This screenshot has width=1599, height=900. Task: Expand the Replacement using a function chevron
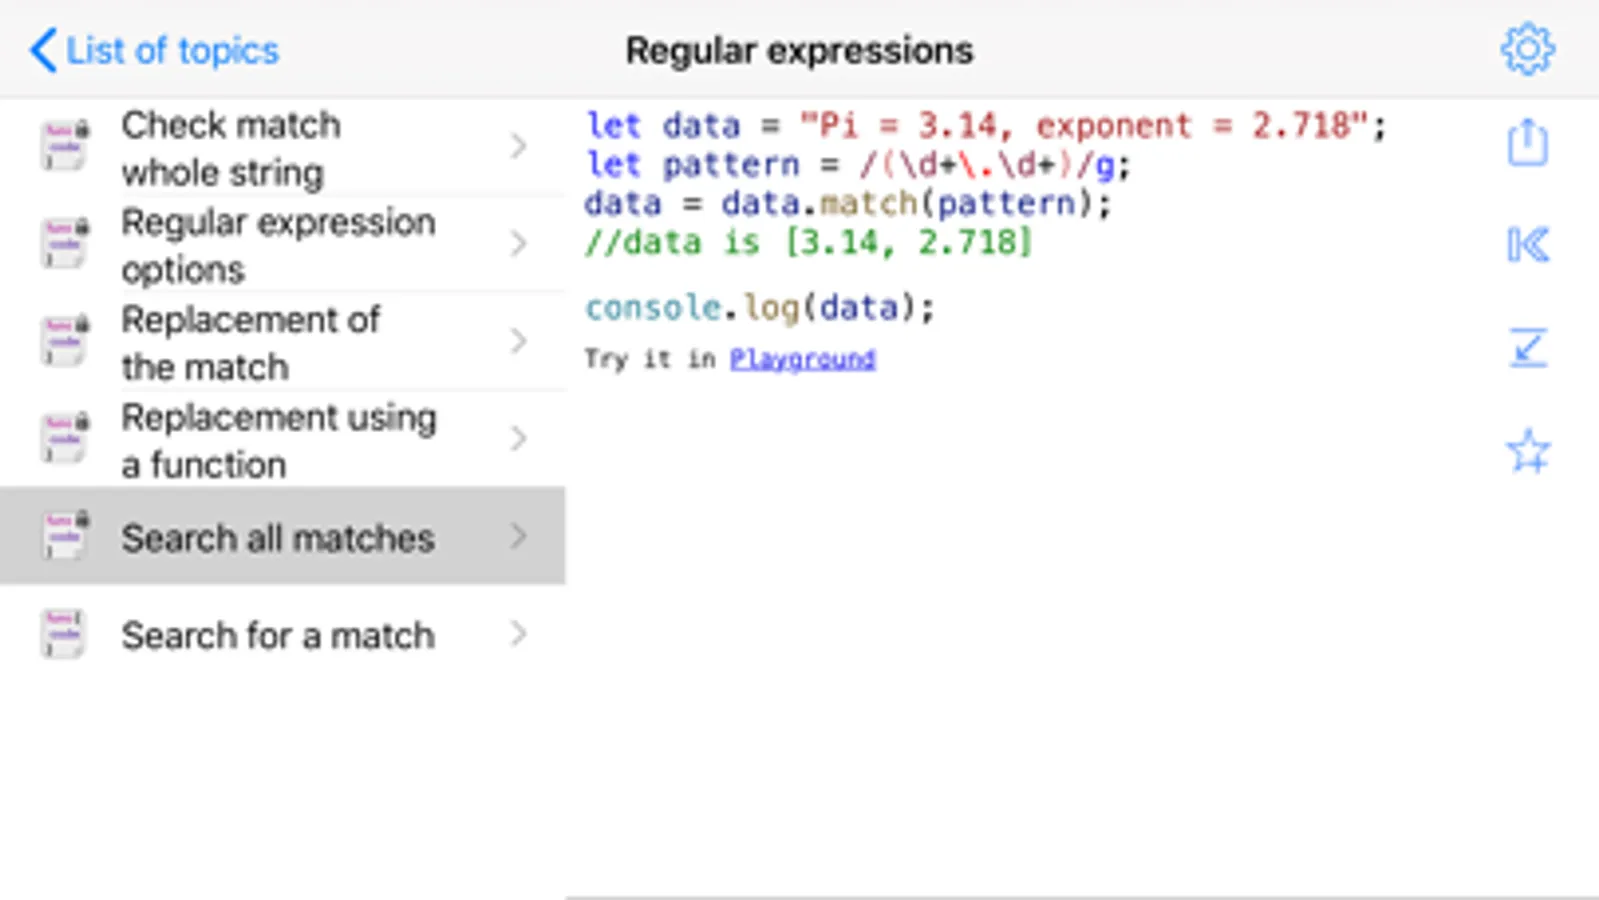pyautogui.click(x=518, y=439)
